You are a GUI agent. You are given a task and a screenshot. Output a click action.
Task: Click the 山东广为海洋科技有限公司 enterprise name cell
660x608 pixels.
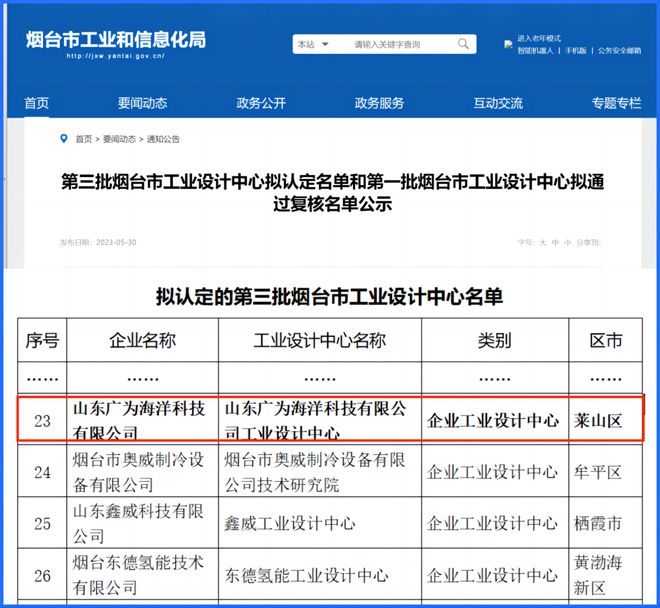pyautogui.click(x=143, y=421)
